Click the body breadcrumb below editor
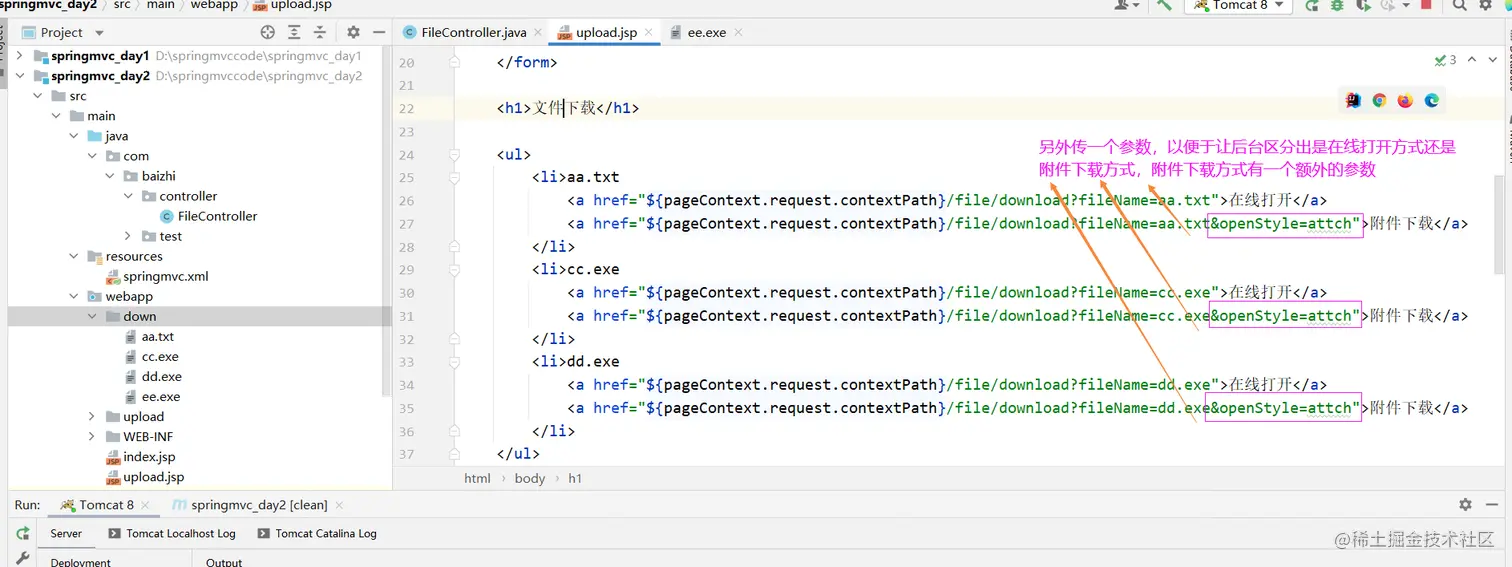 pos(530,478)
